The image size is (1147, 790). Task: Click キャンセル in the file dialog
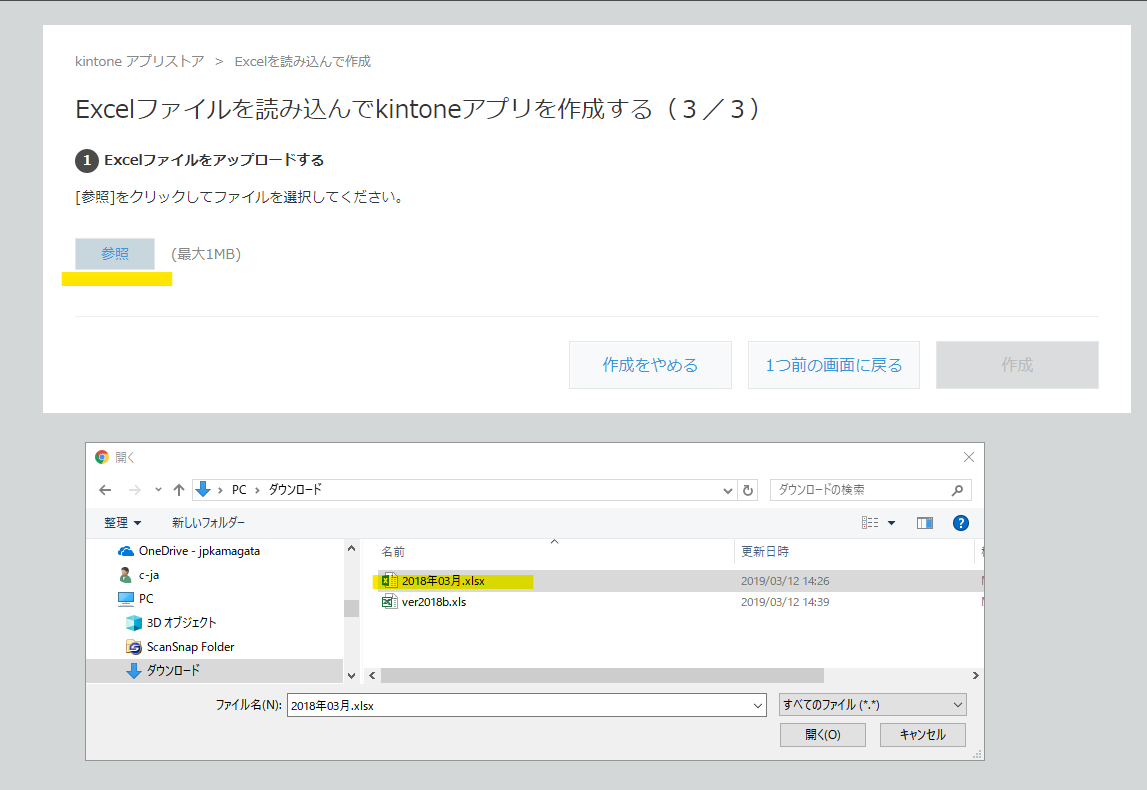[x=922, y=734]
